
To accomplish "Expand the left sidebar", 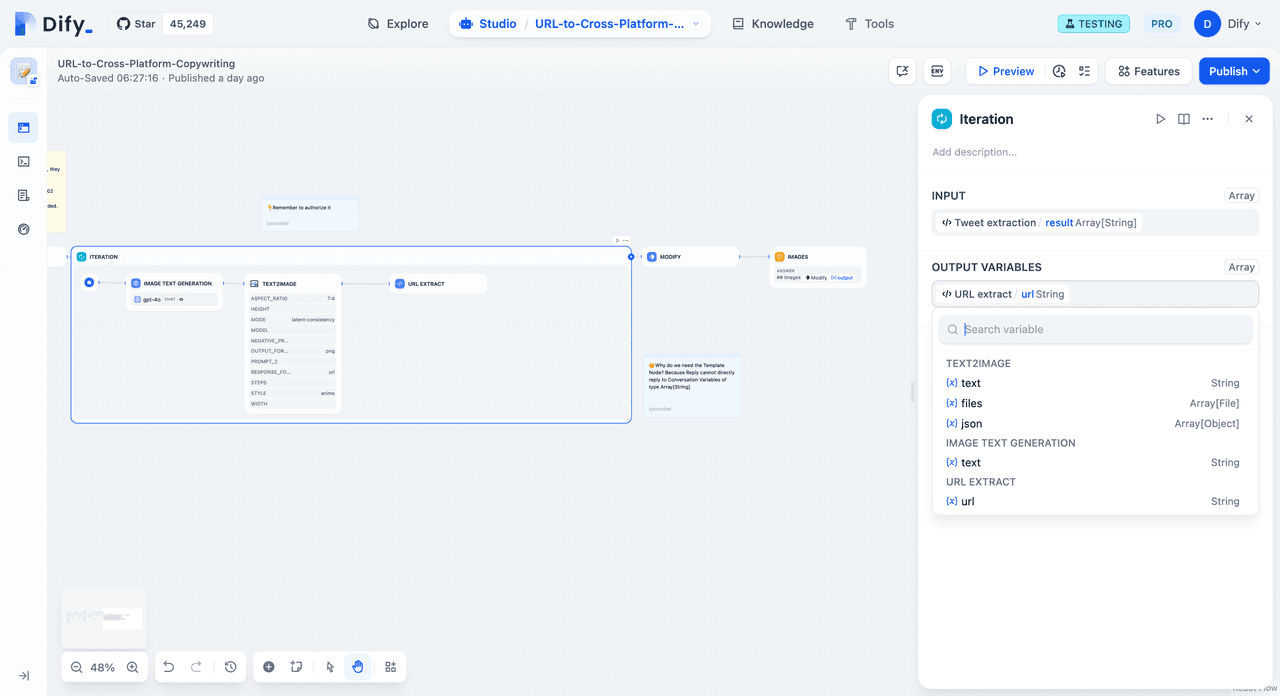I will click(x=24, y=676).
